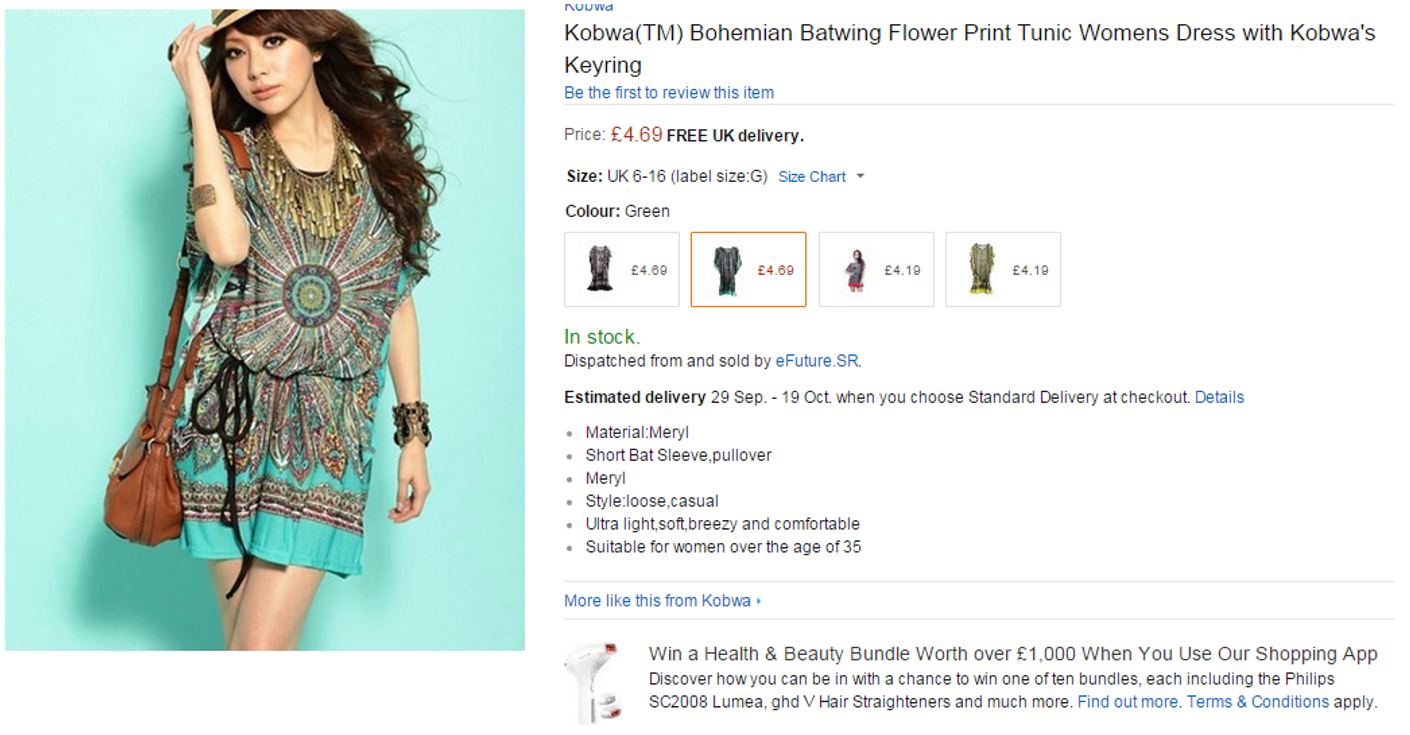Viewport: 1410px width, 735px height.
Task: Open the Size Chart link
Action: tap(811, 177)
